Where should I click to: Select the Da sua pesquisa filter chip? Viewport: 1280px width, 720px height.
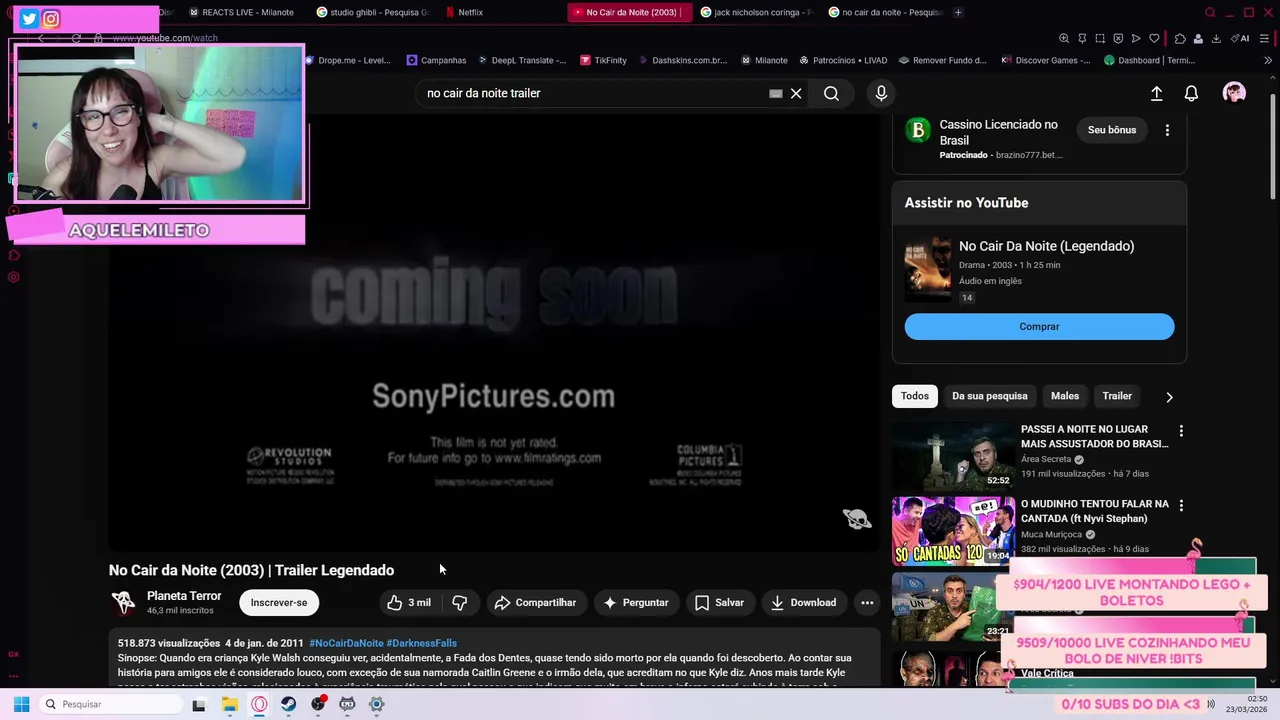pos(990,396)
